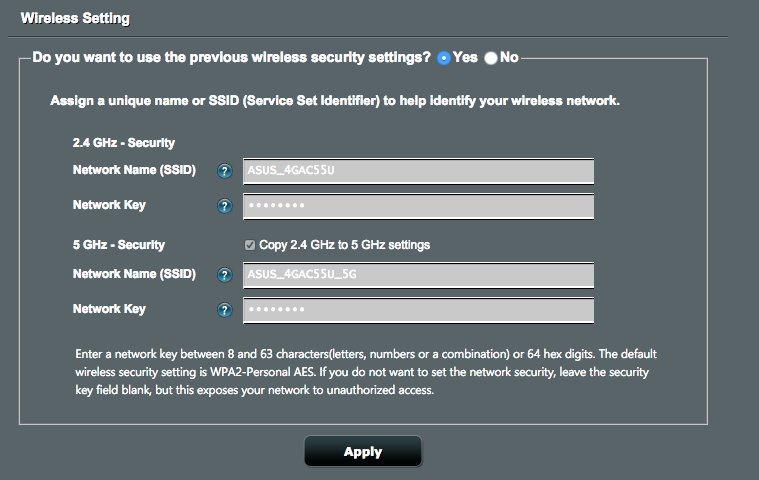
Task: Open help icon for 2.4 GHz Network Key
Action: click(224, 206)
